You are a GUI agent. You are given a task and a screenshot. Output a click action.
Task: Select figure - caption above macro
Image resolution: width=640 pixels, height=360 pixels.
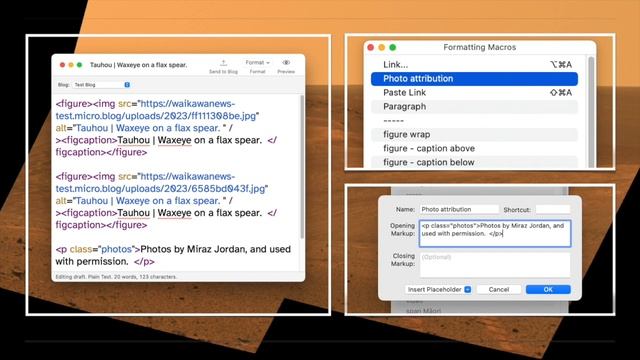click(x=474, y=148)
